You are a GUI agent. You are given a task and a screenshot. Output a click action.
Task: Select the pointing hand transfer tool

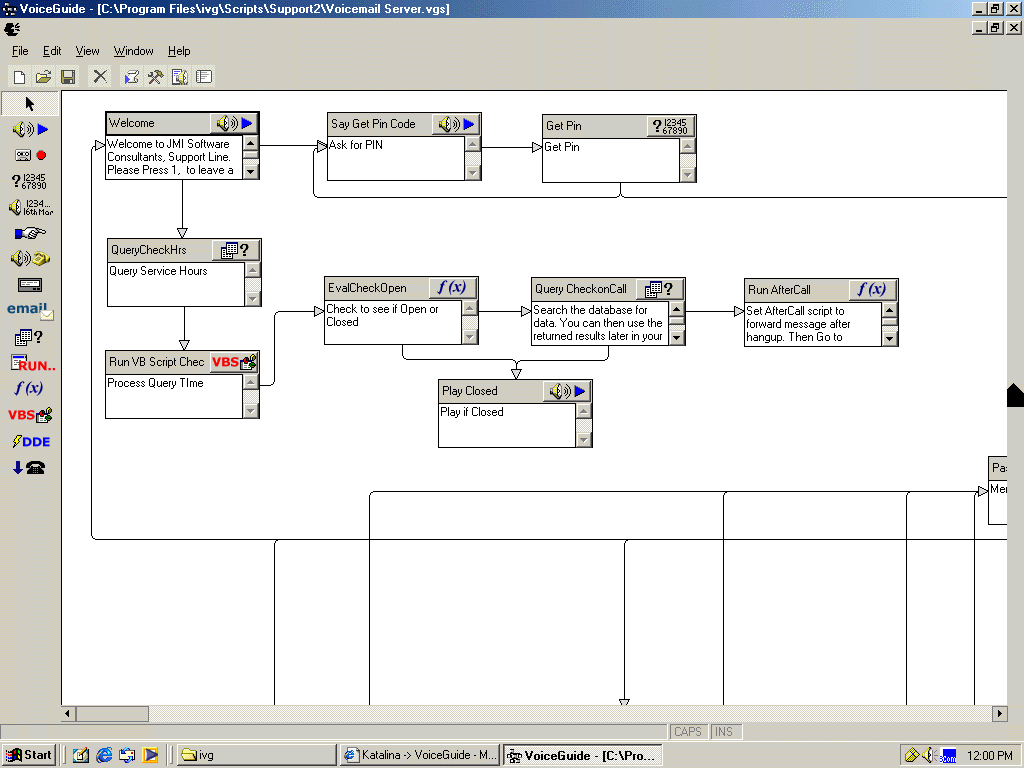click(x=30, y=233)
